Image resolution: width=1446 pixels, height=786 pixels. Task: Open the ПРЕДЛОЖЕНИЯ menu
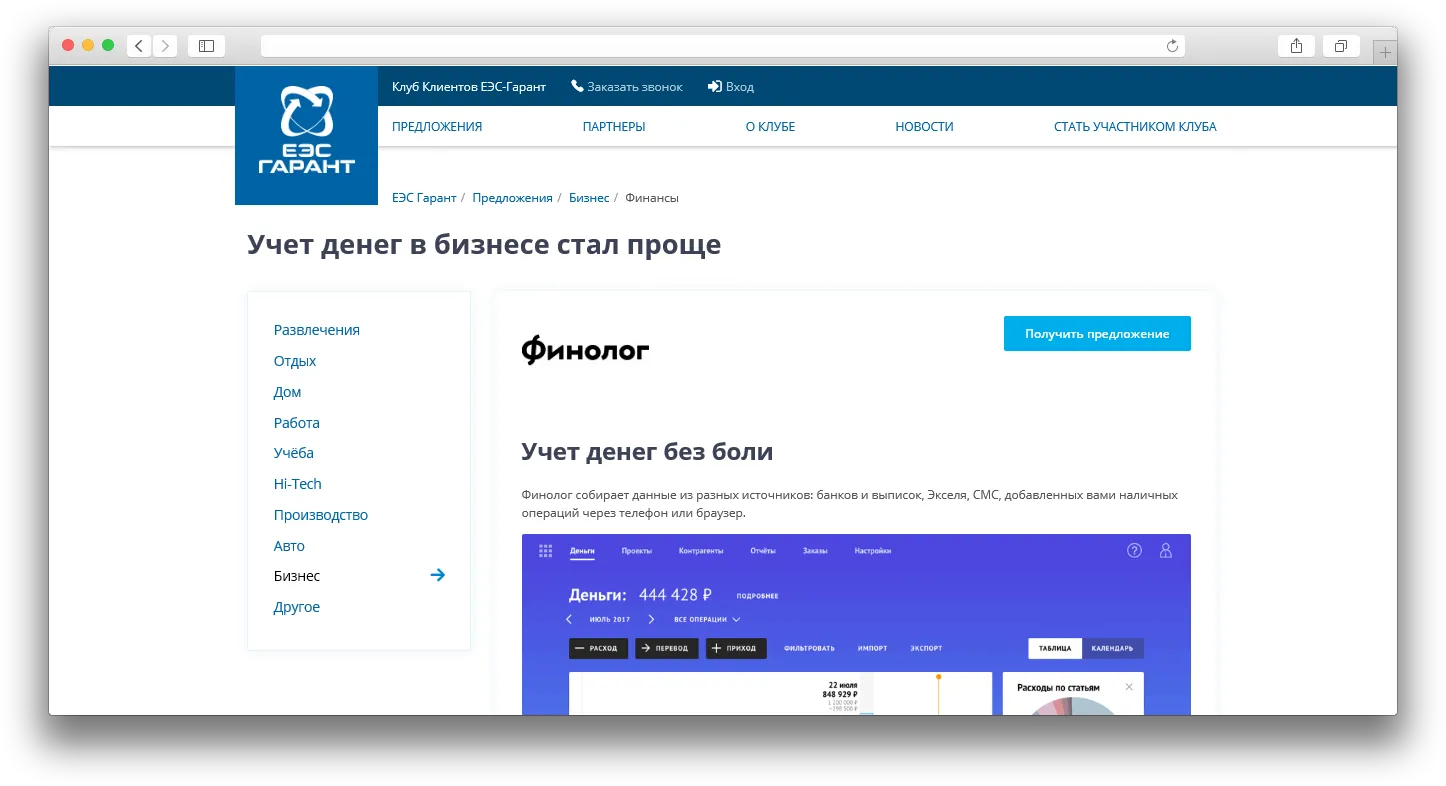[x=437, y=127]
